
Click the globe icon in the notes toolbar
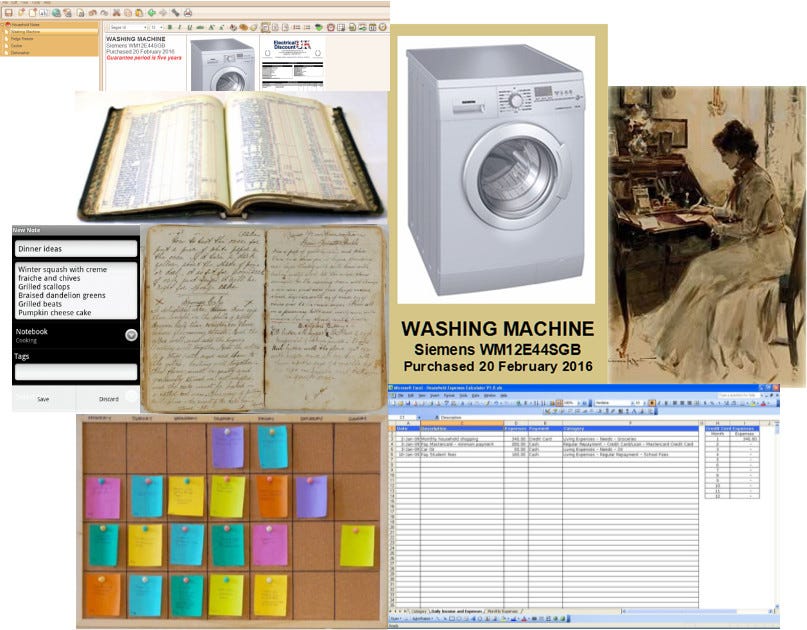click(56, 12)
